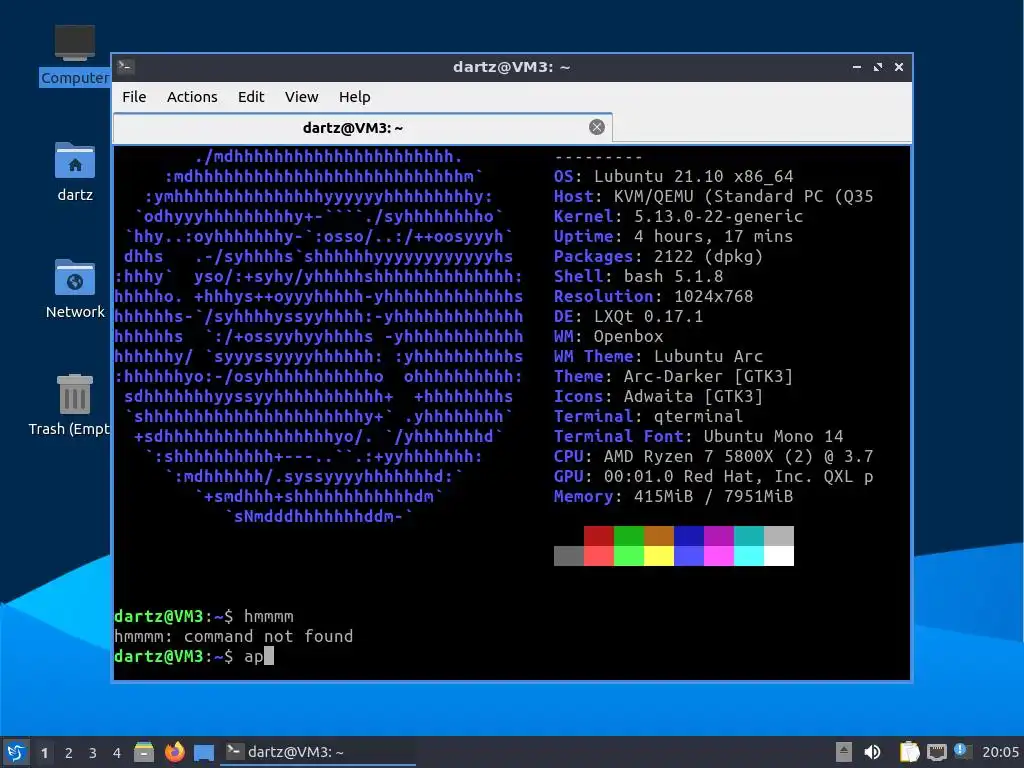Open the Lubuntu start menu
This screenshot has height=768, width=1024.
pos(15,752)
